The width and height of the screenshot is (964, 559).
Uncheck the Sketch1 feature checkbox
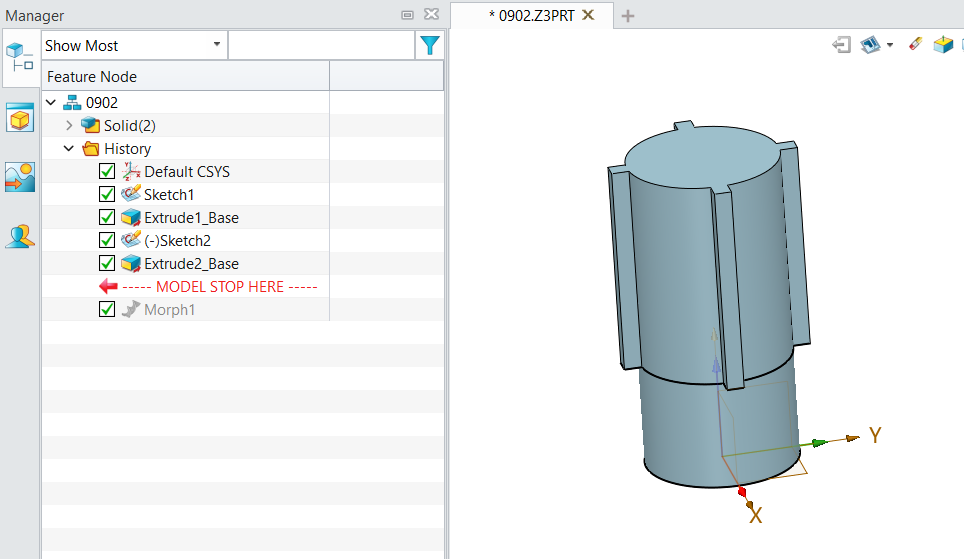pyautogui.click(x=108, y=195)
